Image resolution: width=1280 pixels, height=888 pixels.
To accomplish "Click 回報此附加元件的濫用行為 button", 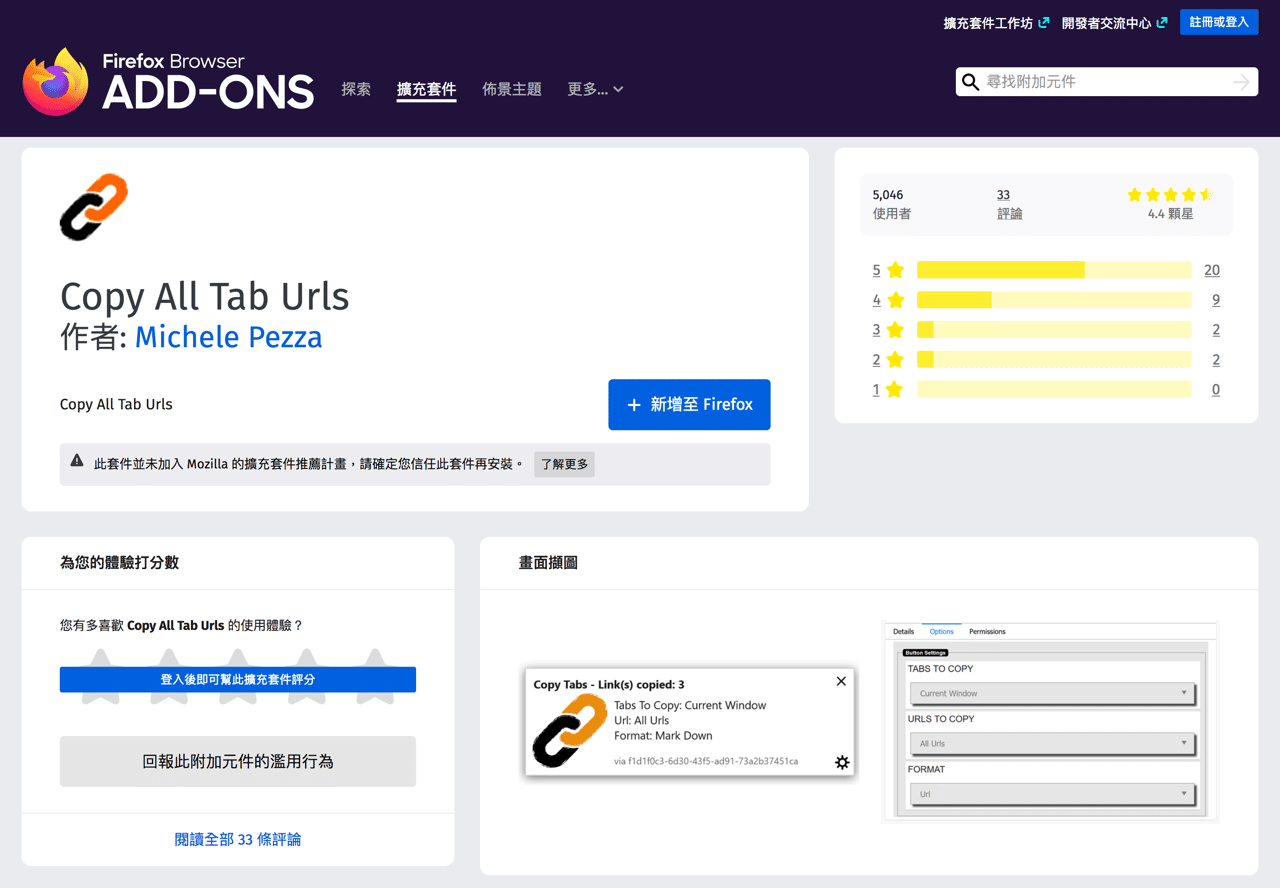I will pyautogui.click(x=237, y=761).
